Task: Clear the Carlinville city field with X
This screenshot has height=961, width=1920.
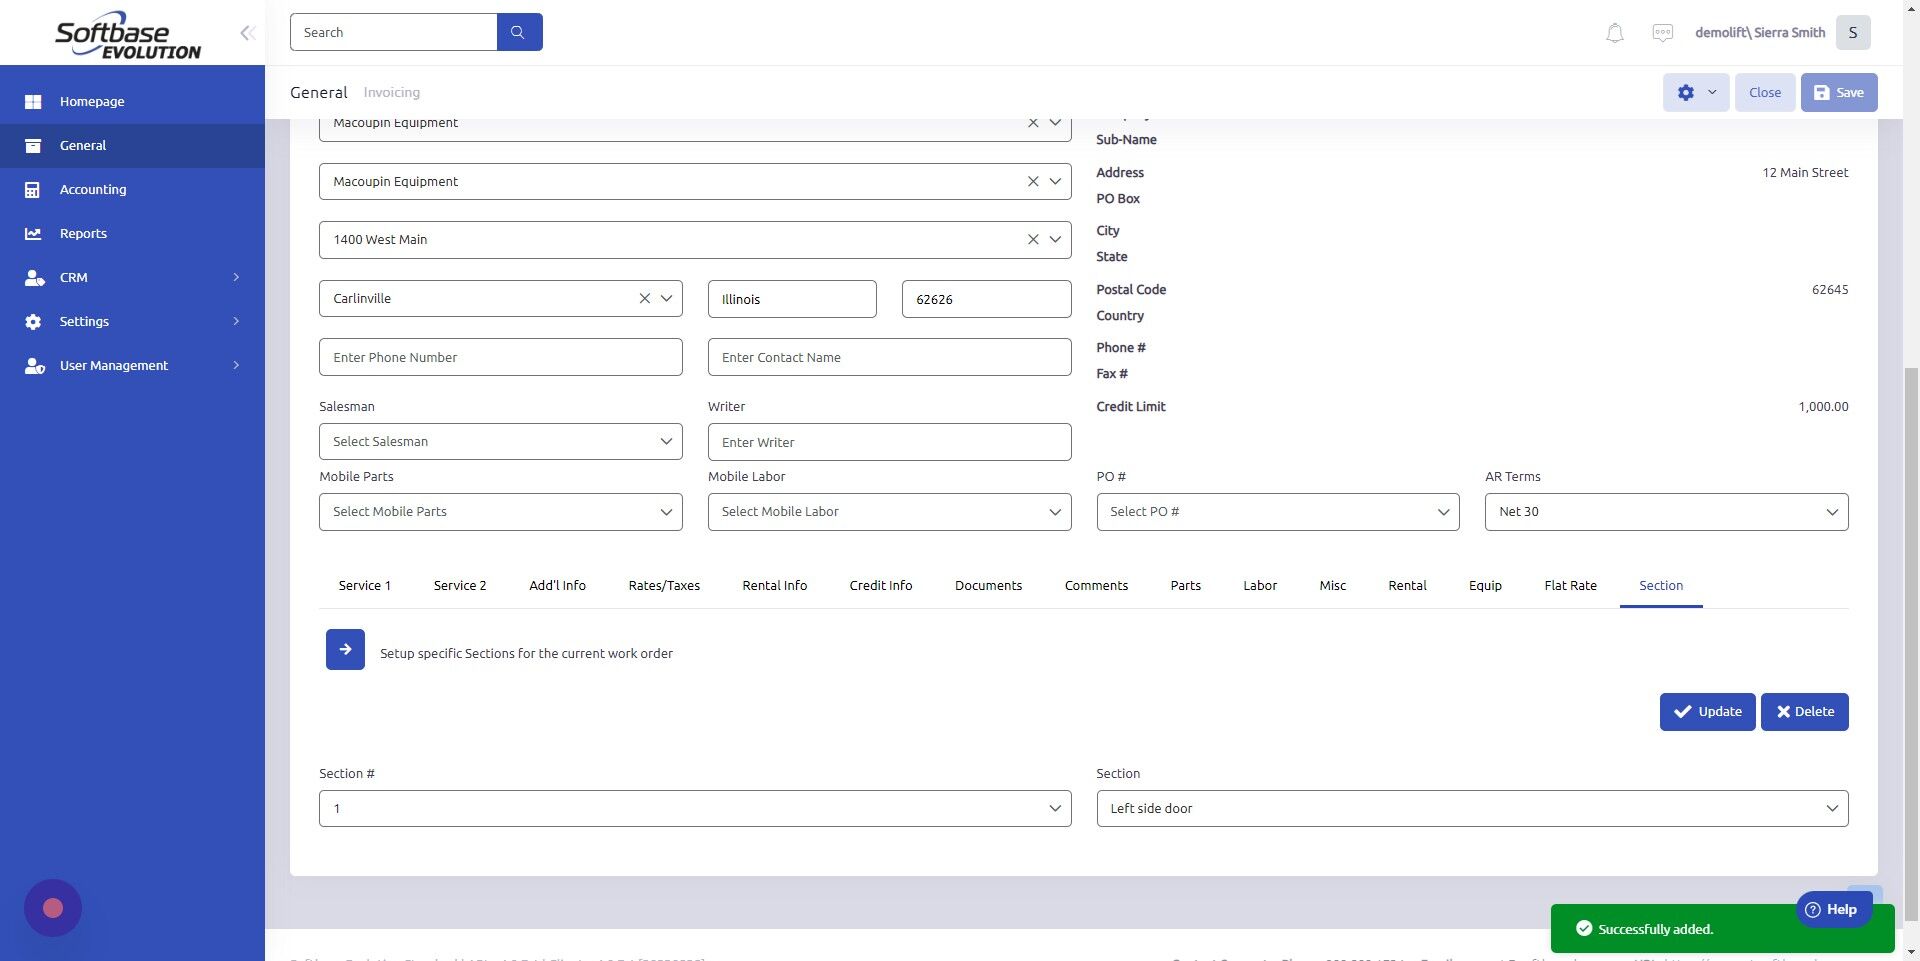Action: pos(645,298)
